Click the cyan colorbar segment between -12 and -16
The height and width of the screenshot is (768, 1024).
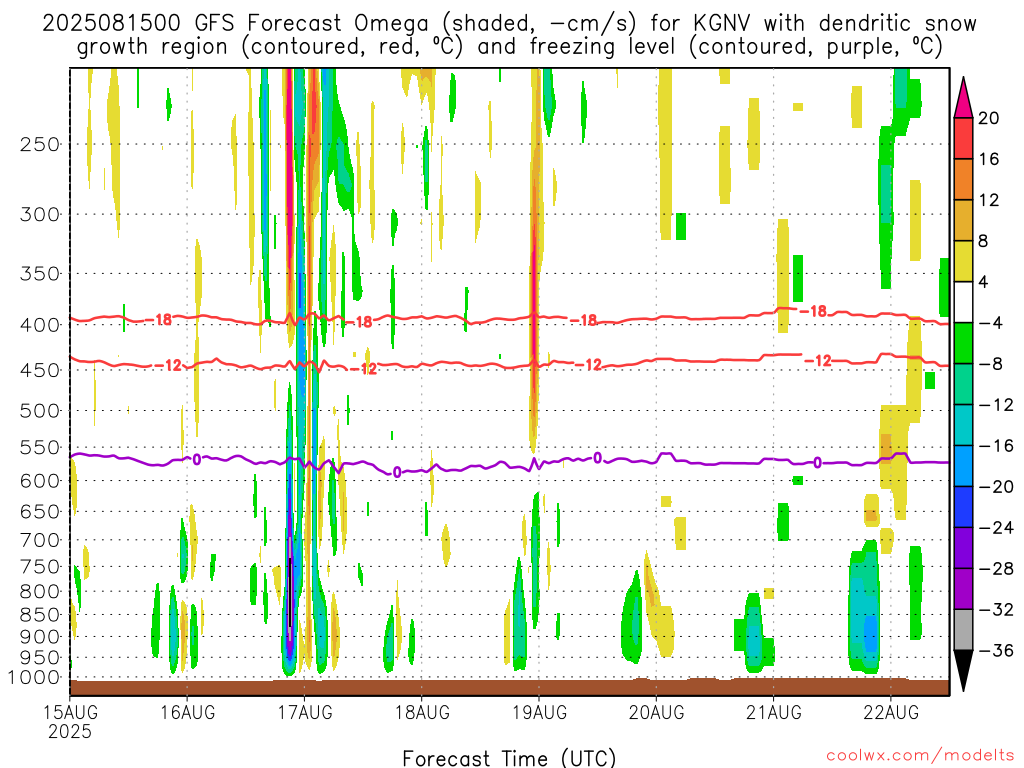(x=963, y=425)
